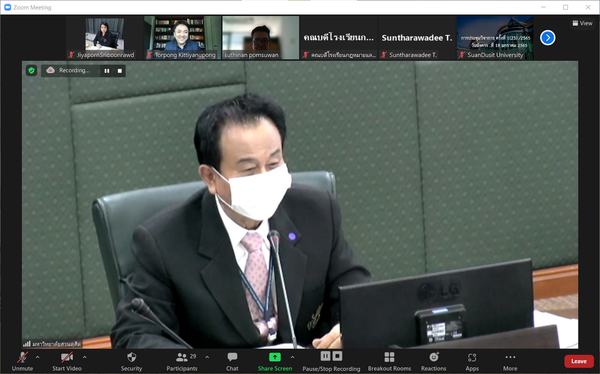Stop recording in bottom toolbar
The height and width of the screenshot is (374, 600).
tap(337, 356)
